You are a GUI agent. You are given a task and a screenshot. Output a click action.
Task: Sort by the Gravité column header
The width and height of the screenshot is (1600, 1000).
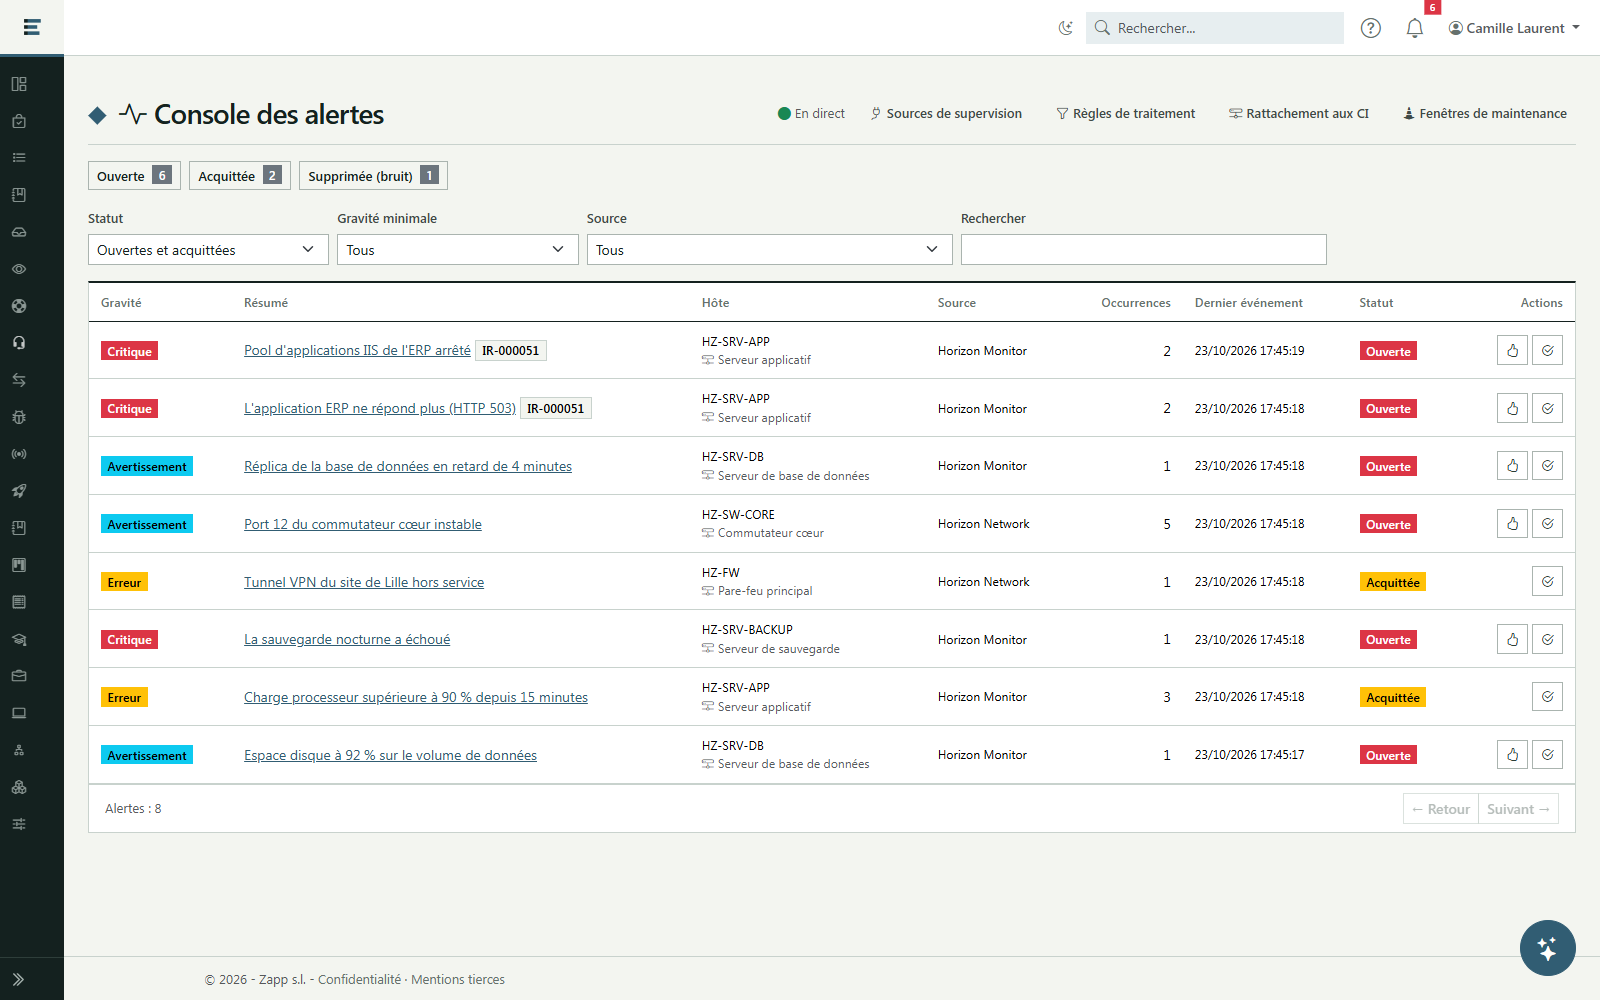(121, 303)
